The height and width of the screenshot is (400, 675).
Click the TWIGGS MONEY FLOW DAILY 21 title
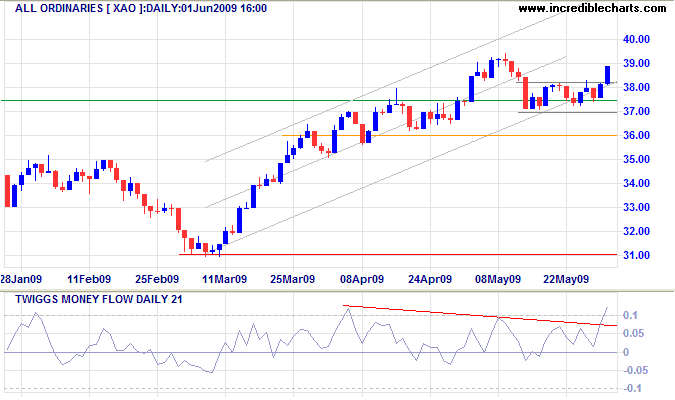click(x=99, y=299)
